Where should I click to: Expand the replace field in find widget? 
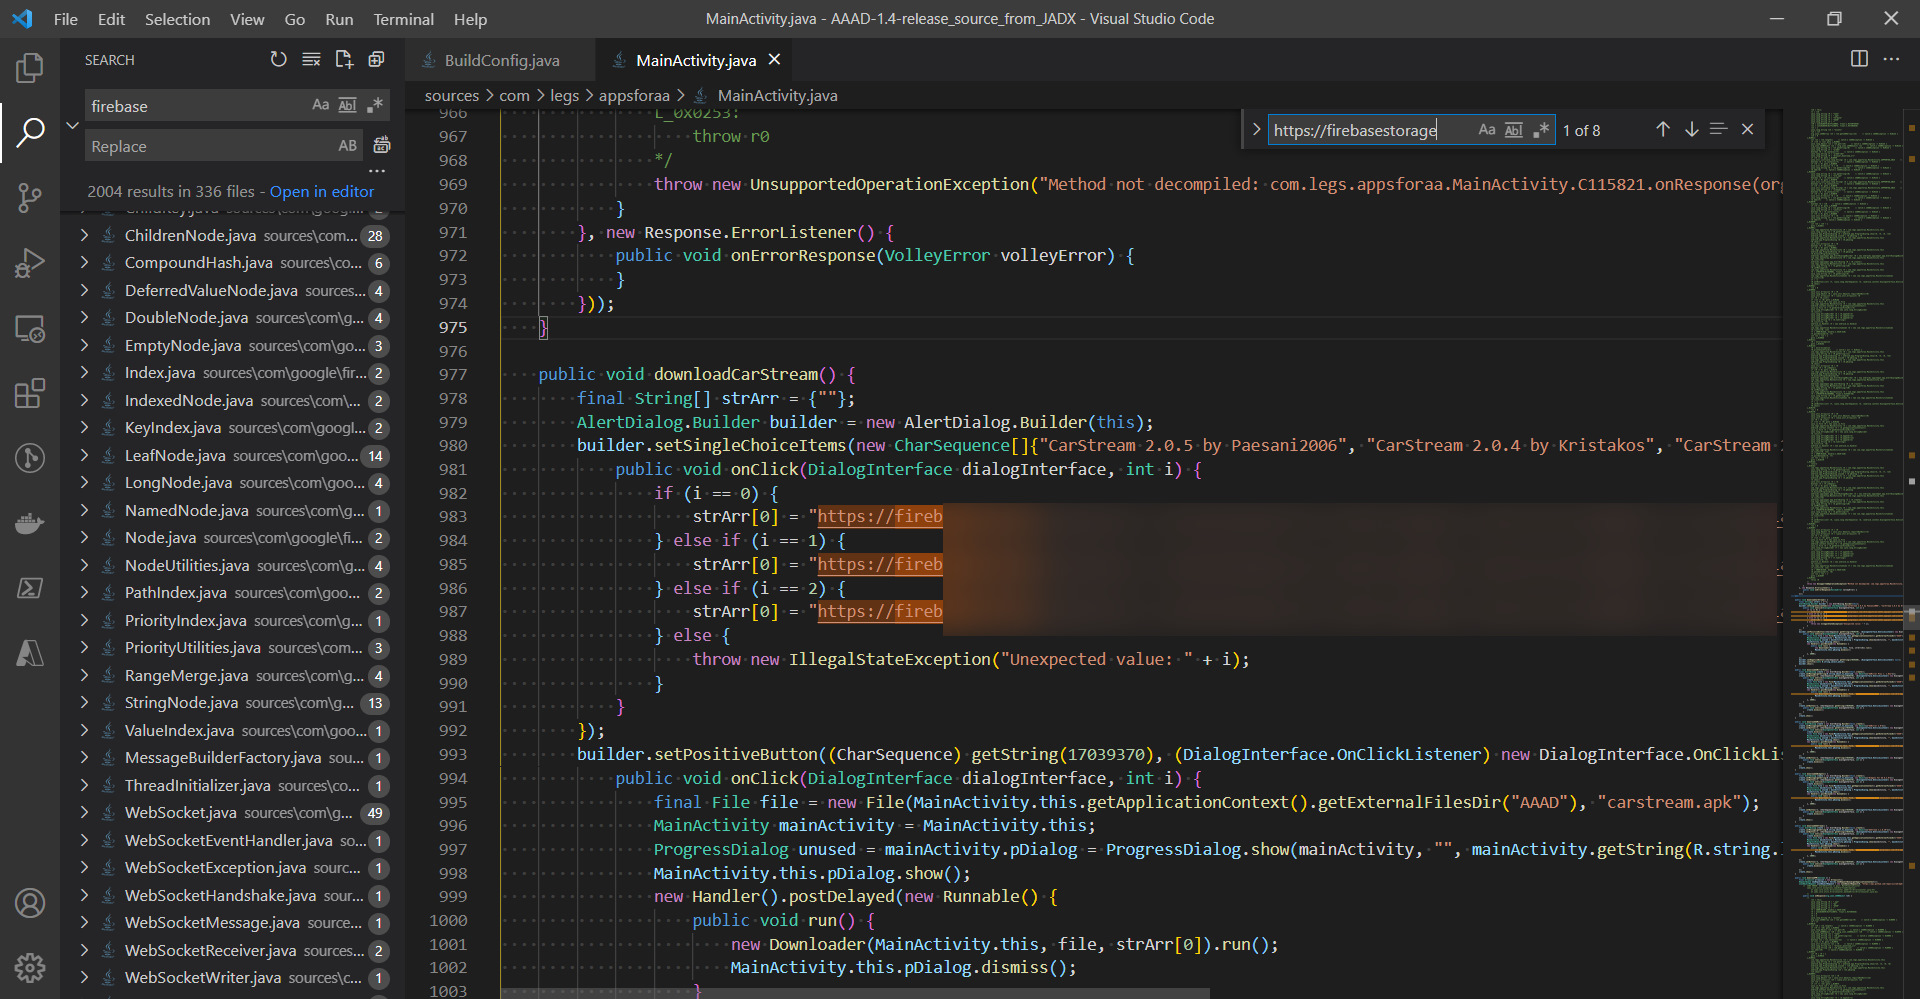[1256, 130]
